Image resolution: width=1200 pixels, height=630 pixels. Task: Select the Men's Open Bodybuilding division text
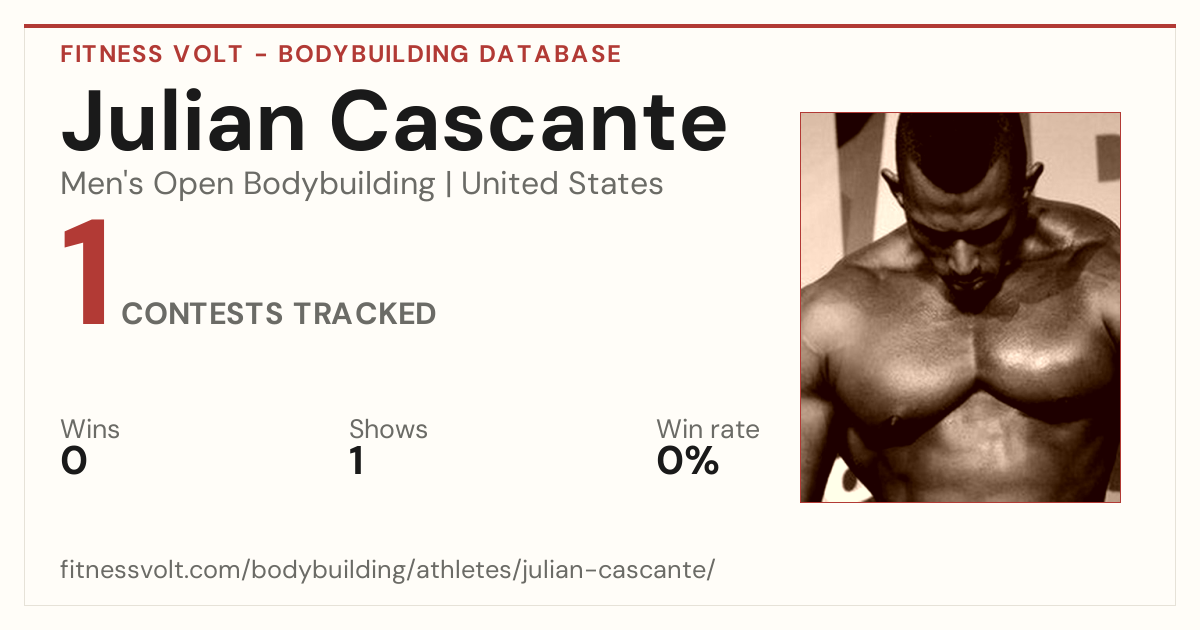(248, 184)
